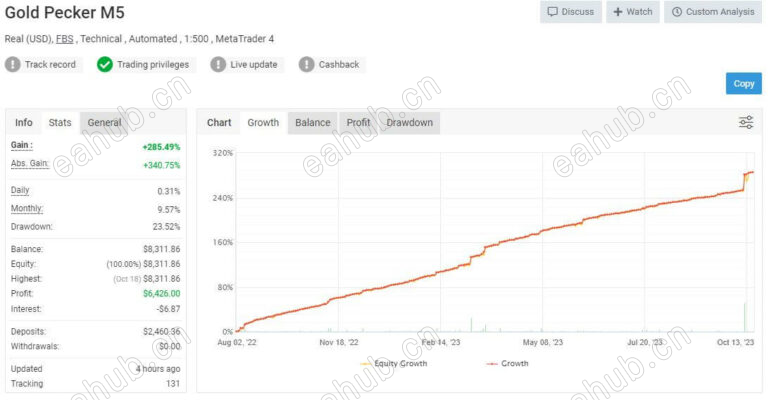Open chart settings sliders icon
The image size is (769, 400).
pyautogui.click(x=746, y=122)
